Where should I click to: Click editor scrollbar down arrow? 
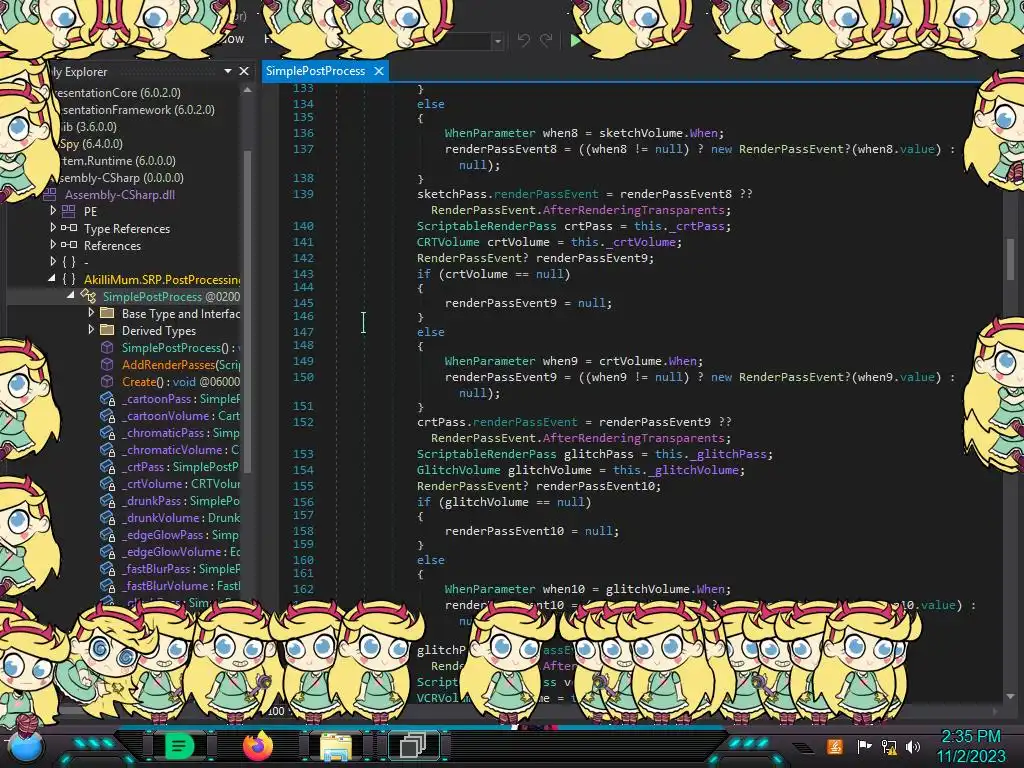pyautogui.click(x=1010, y=696)
